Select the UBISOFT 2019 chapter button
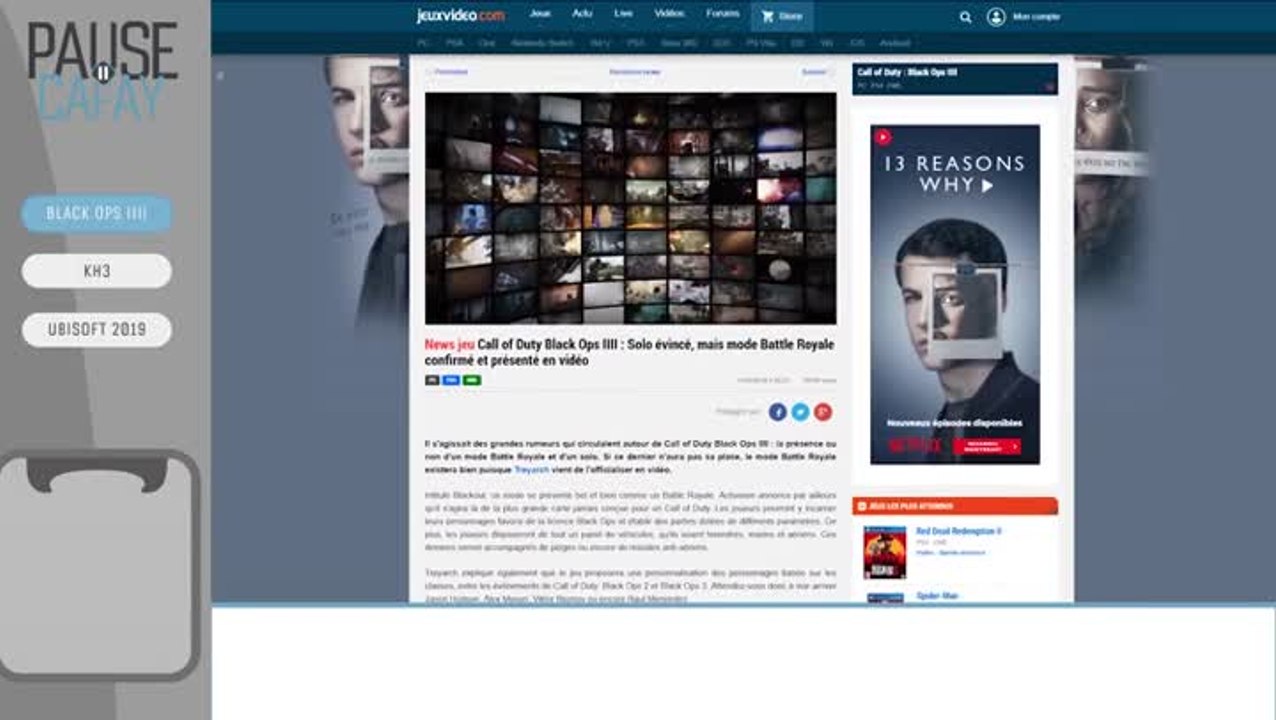The image size is (1276, 720). coord(97,330)
